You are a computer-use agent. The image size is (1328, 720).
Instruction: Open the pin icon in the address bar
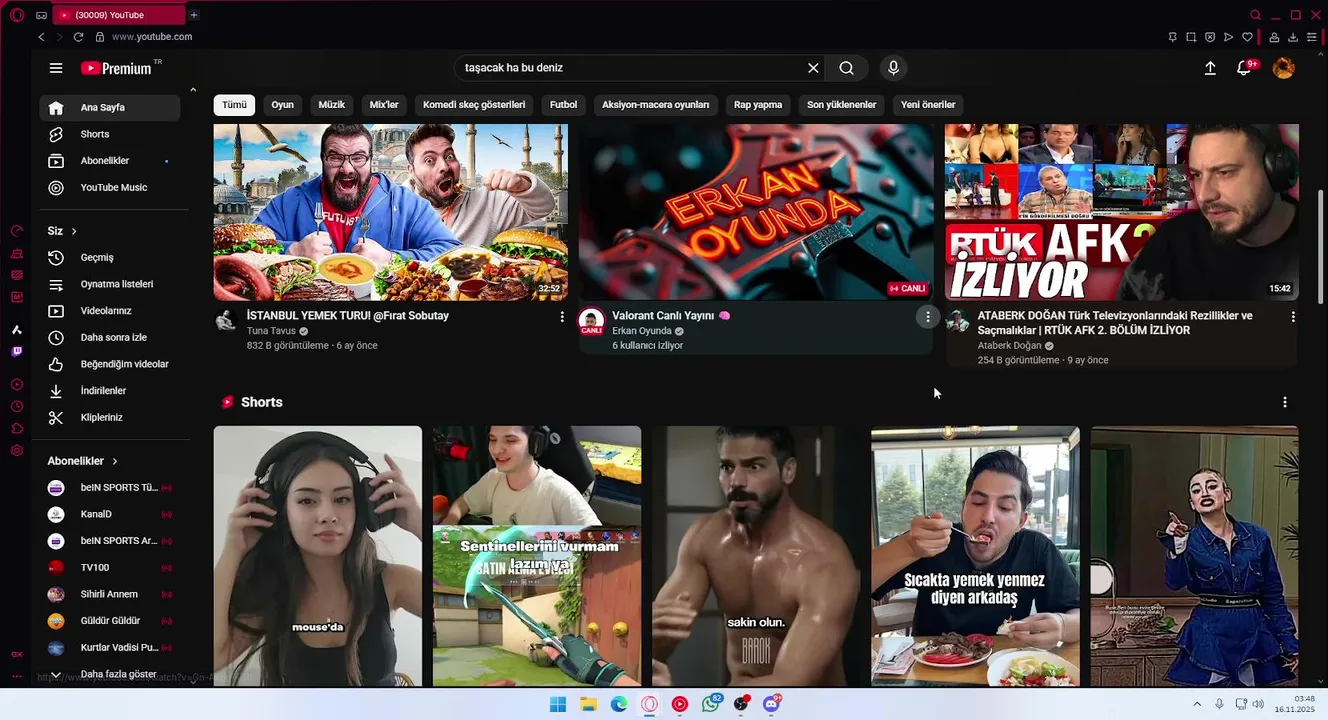tap(1172, 37)
